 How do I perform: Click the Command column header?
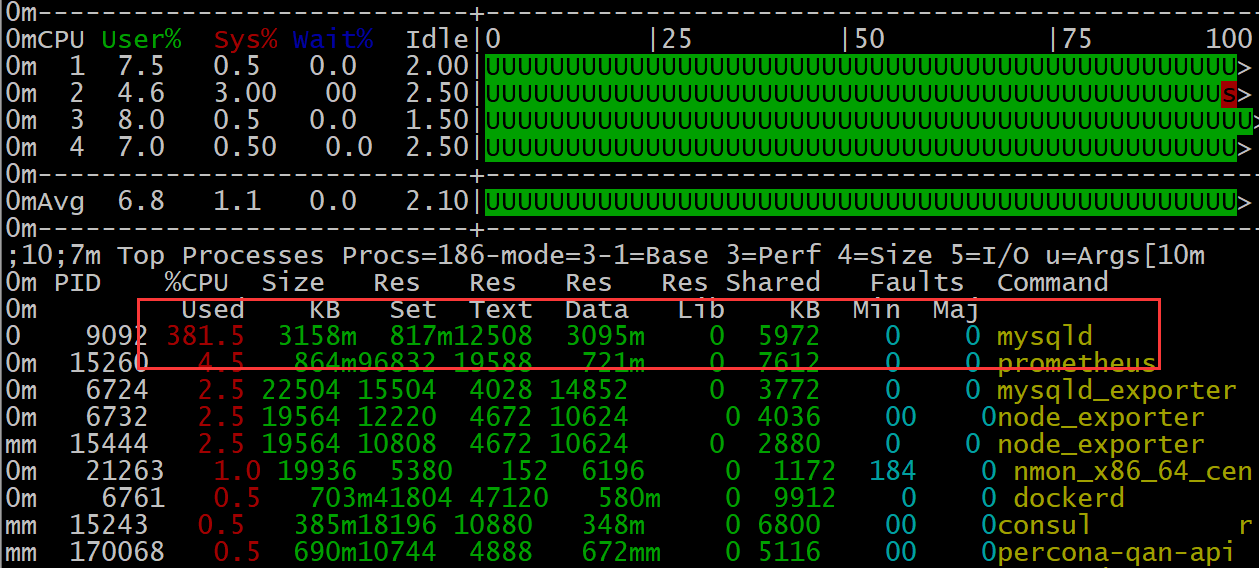[1052, 283]
